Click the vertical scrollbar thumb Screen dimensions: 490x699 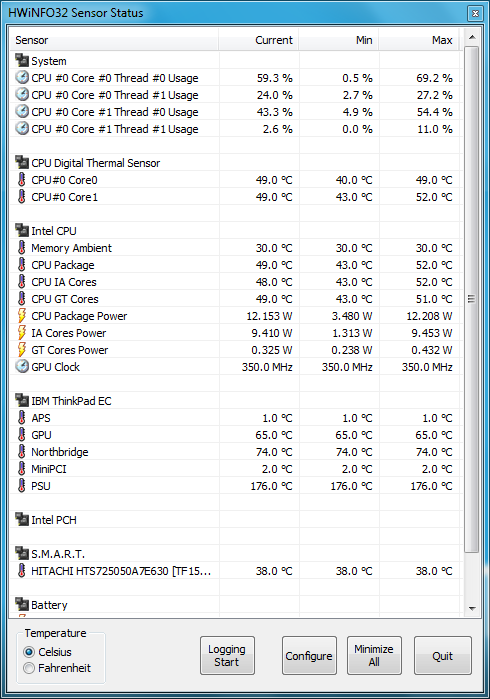[x=472, y=299]
